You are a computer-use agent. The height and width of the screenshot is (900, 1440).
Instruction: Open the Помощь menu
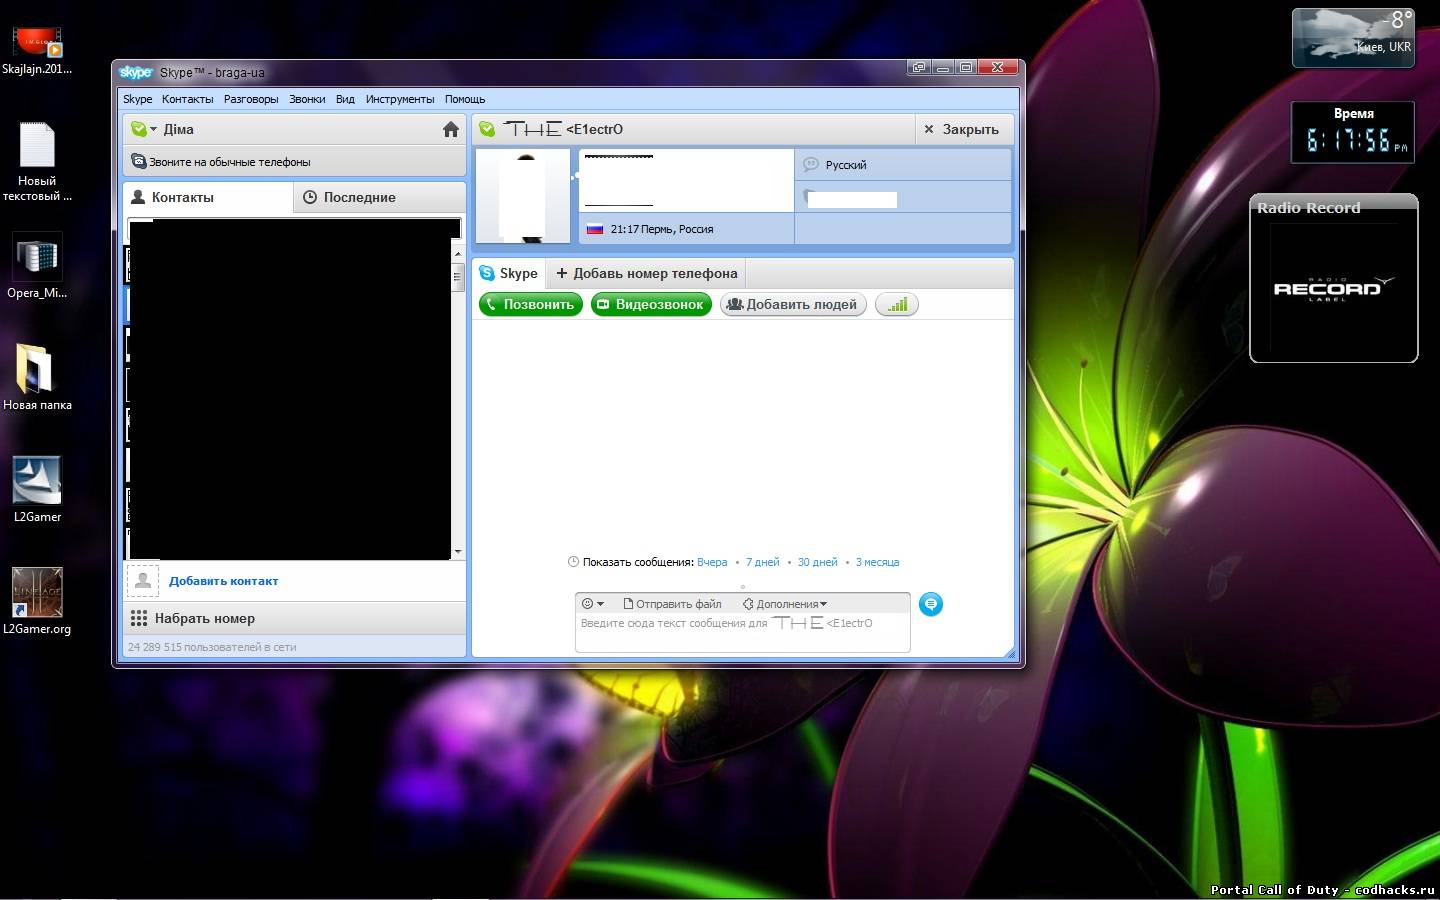click(465, 99)
